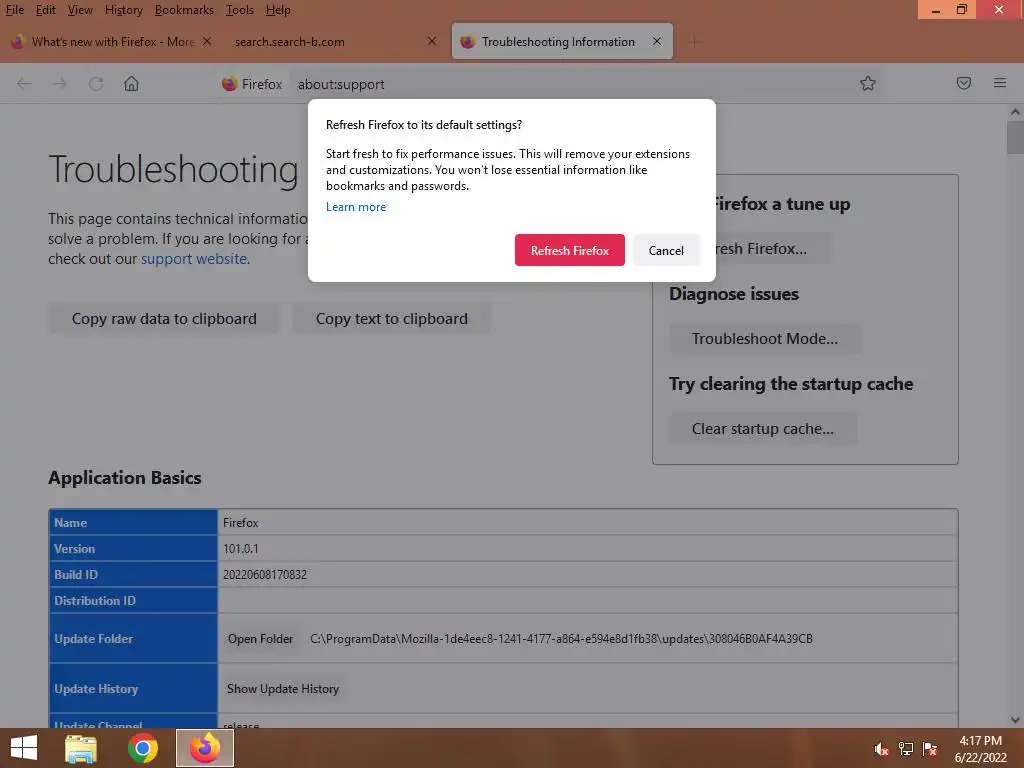Viewport: 1024px width, 768px height.
Task: Open the History menu
Action: click(x=123, y=10)
